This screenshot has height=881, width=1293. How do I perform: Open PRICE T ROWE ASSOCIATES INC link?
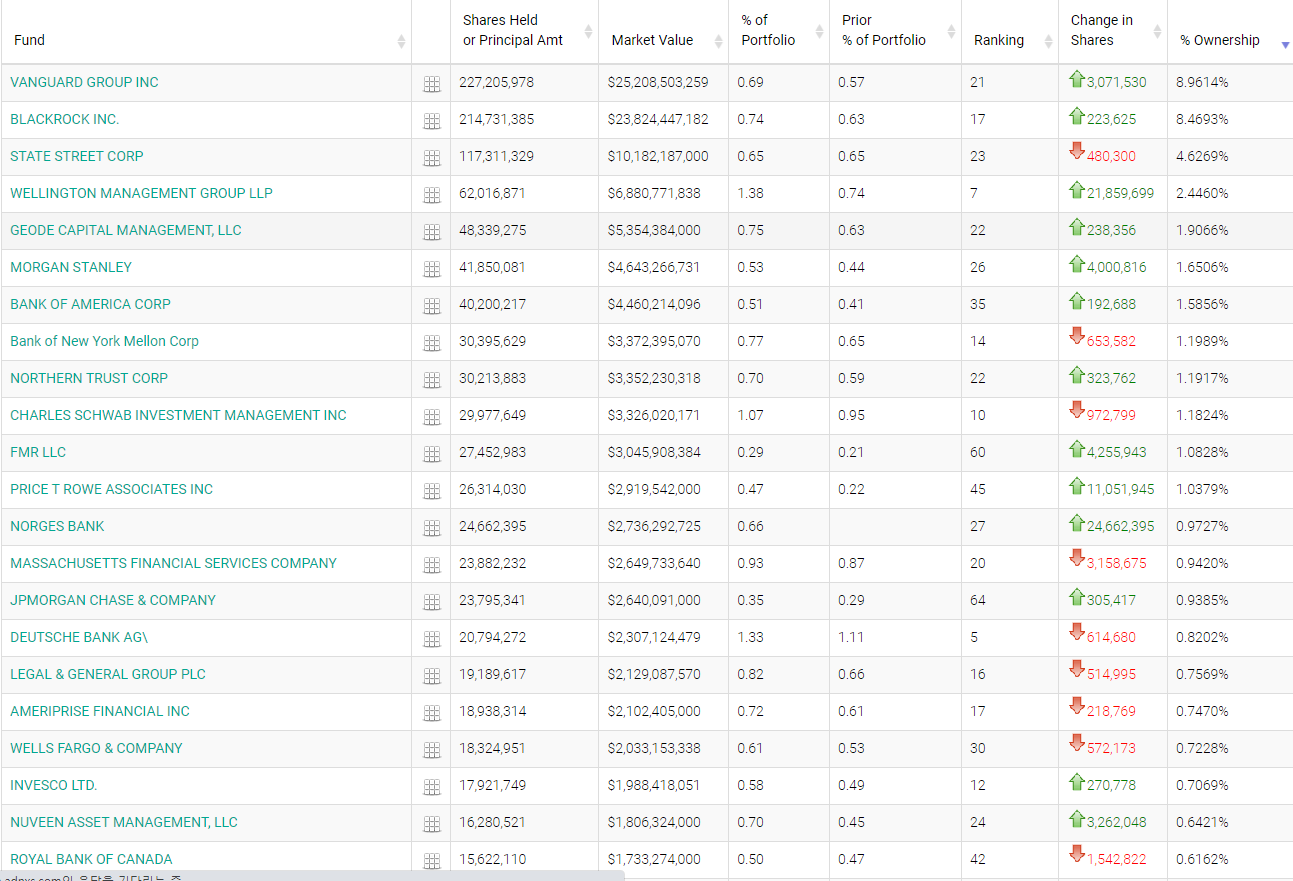(x=111, y=489)
